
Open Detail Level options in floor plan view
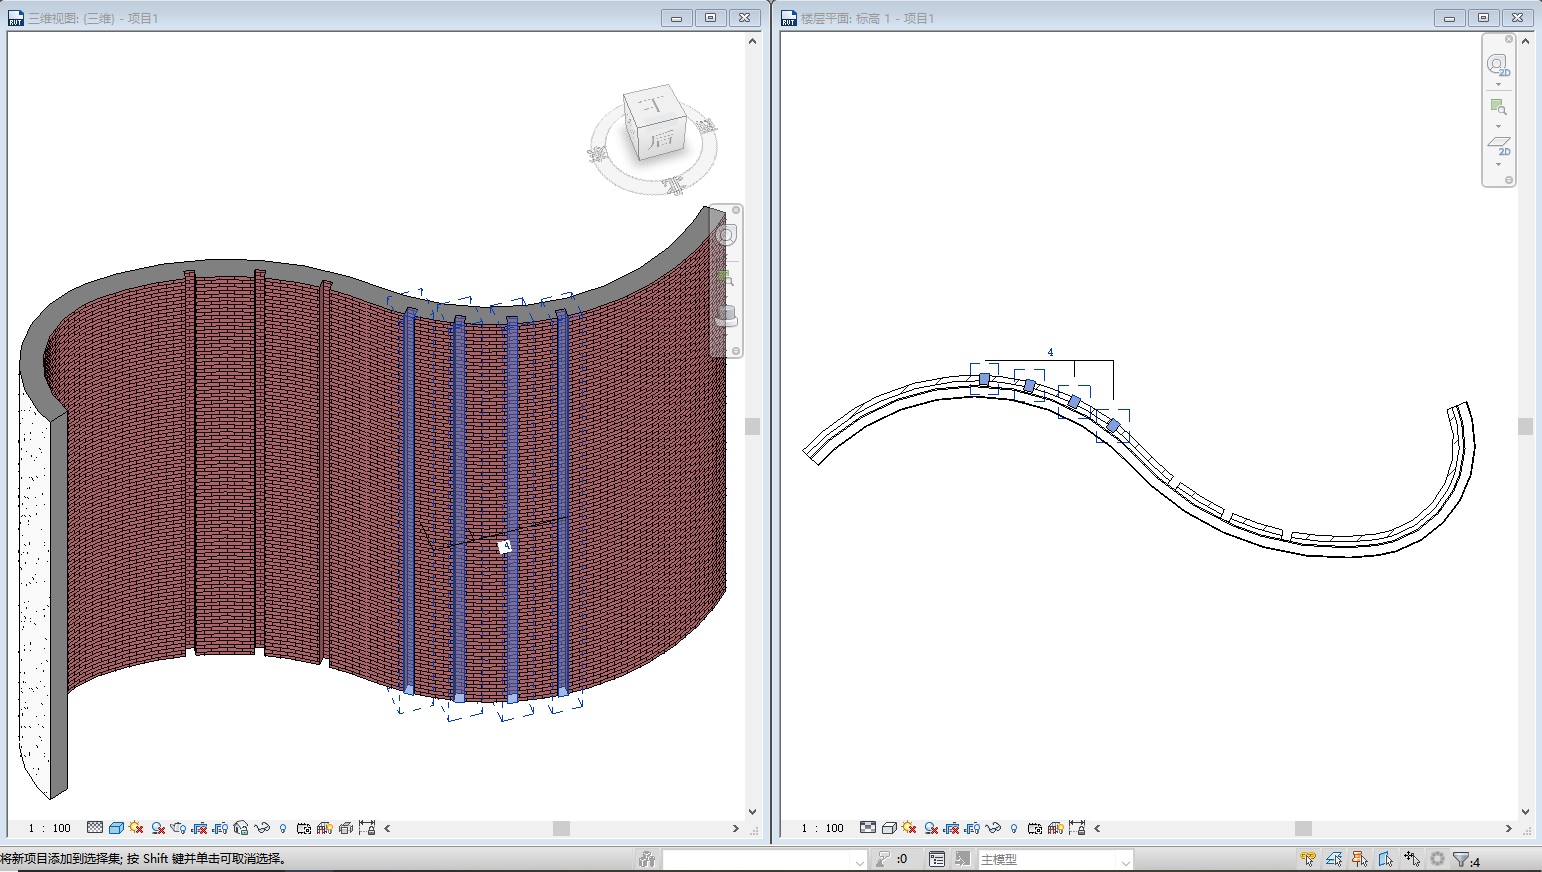pyautogui.click(x=868, y=828)
